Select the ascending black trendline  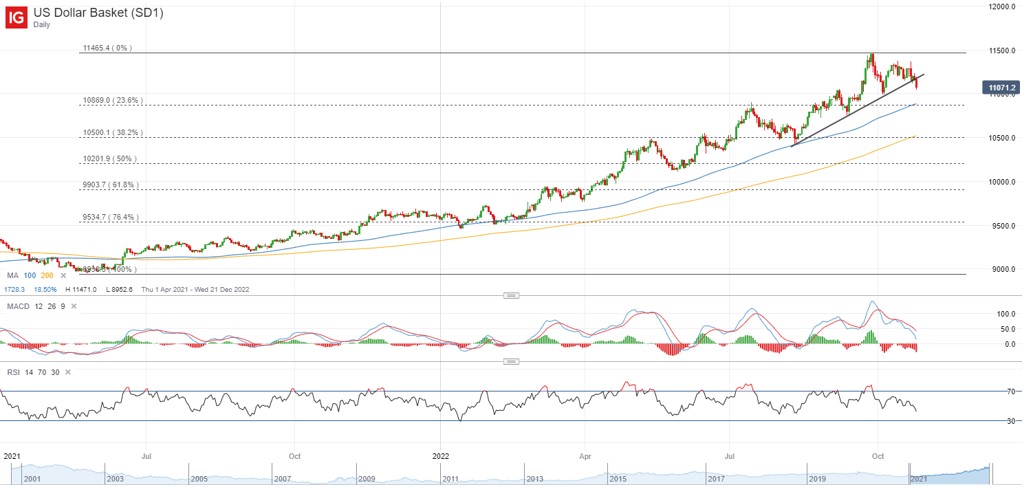(x=857, y=110)
